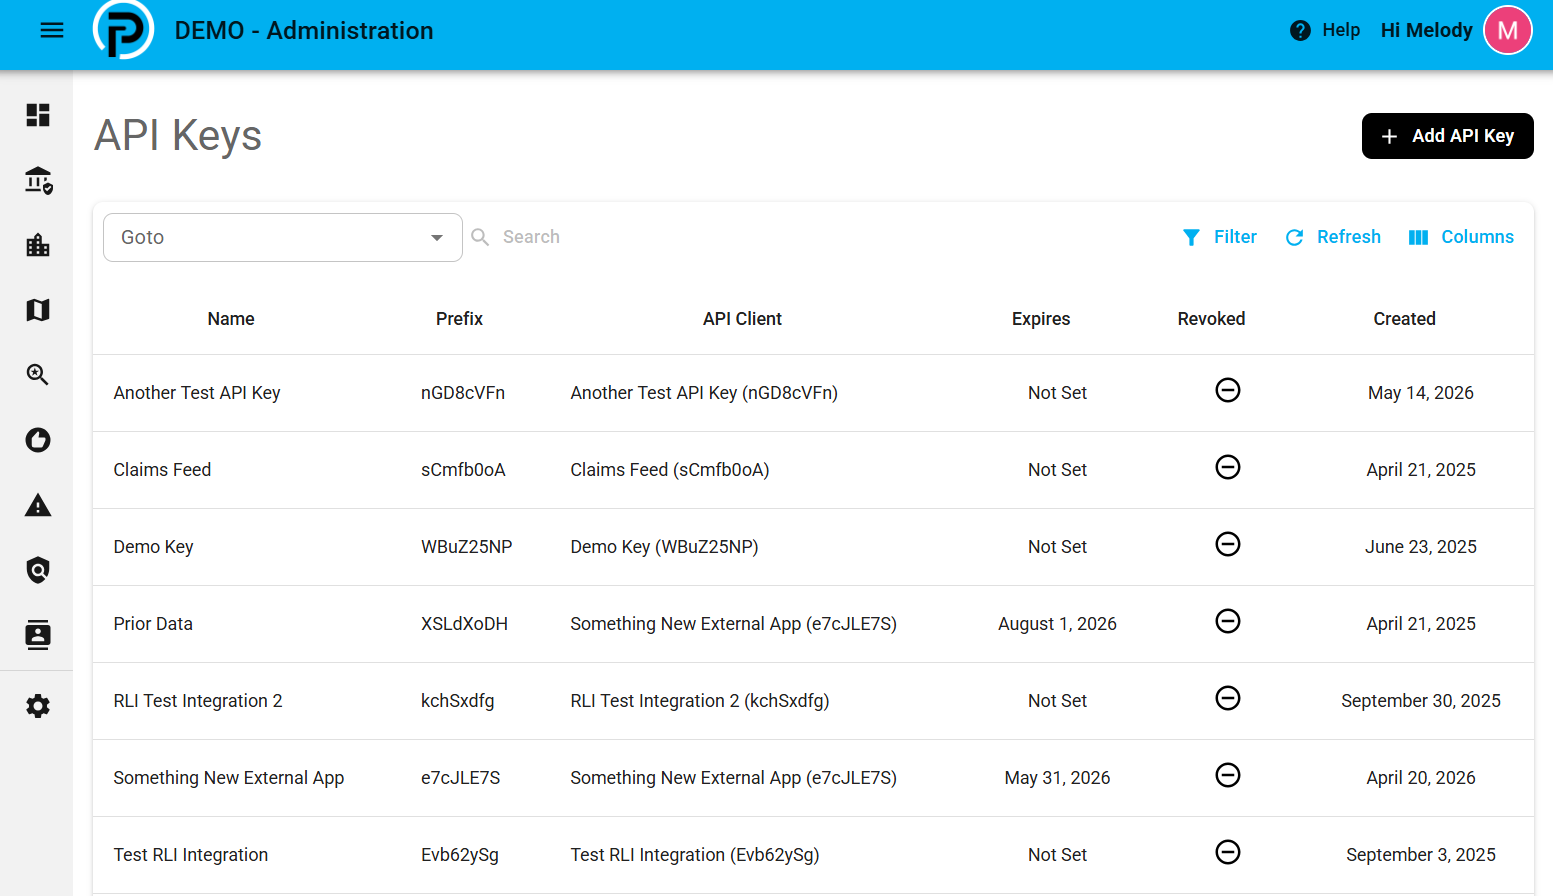Screen dimensions: 1553x896
Task: Click the bank shield sidebar icon
Action: [x=38, y=180]
